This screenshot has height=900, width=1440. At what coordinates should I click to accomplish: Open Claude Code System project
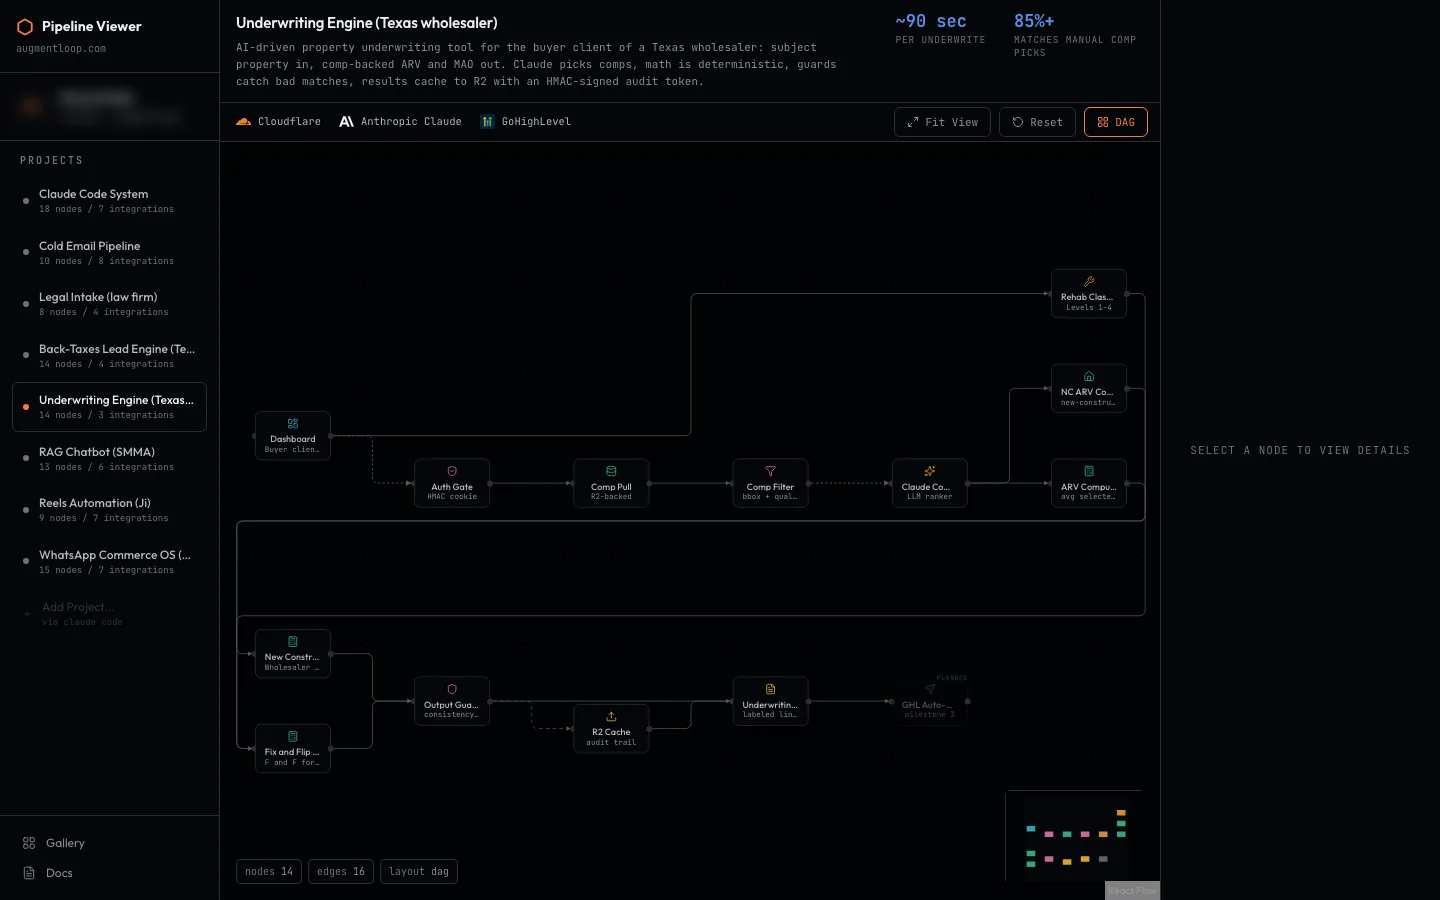click(109, 201)
